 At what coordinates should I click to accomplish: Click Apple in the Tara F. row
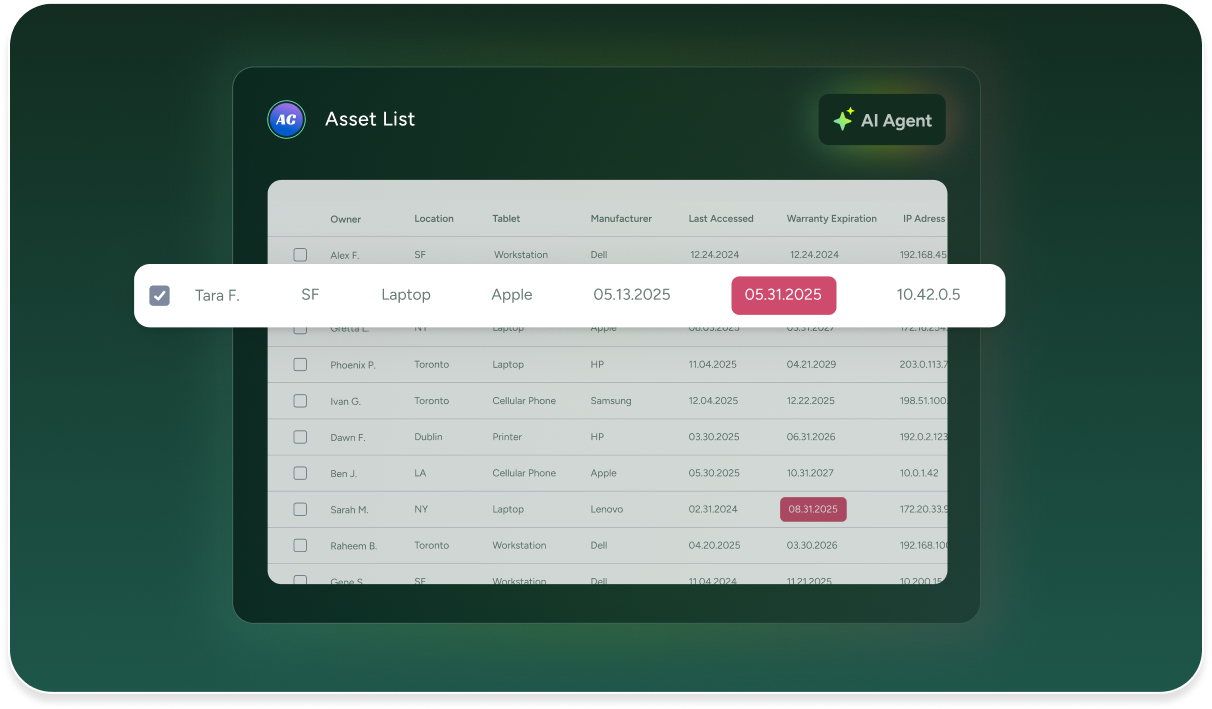[x=512, y=295]
